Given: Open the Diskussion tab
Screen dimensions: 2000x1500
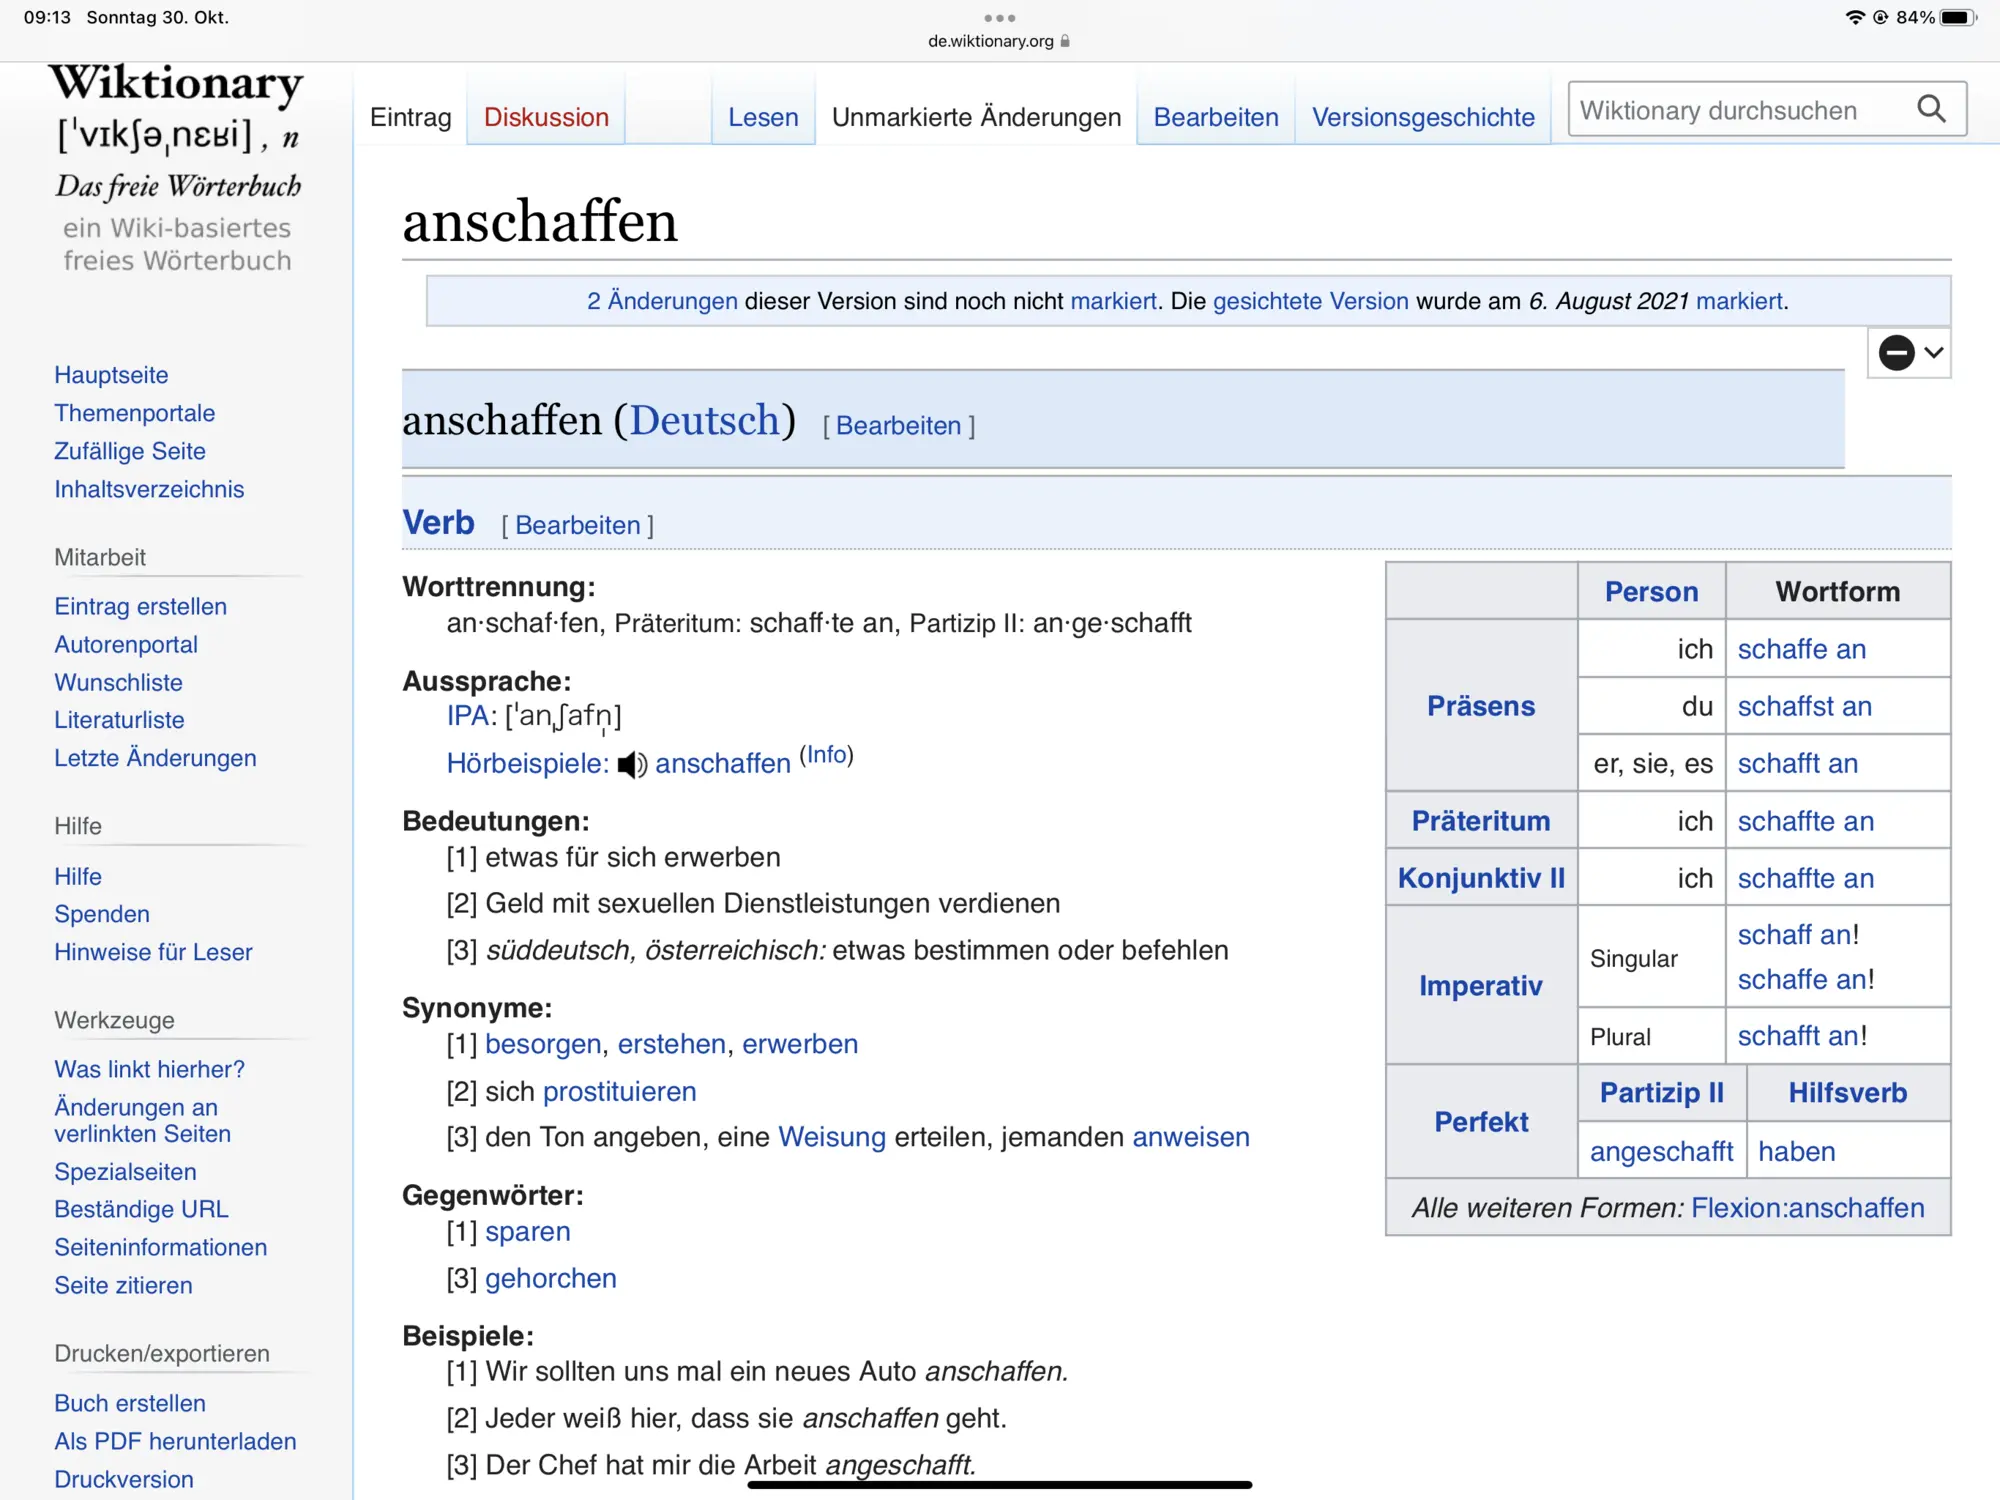Looking at the screenshot, I should (x=546, y=117).
